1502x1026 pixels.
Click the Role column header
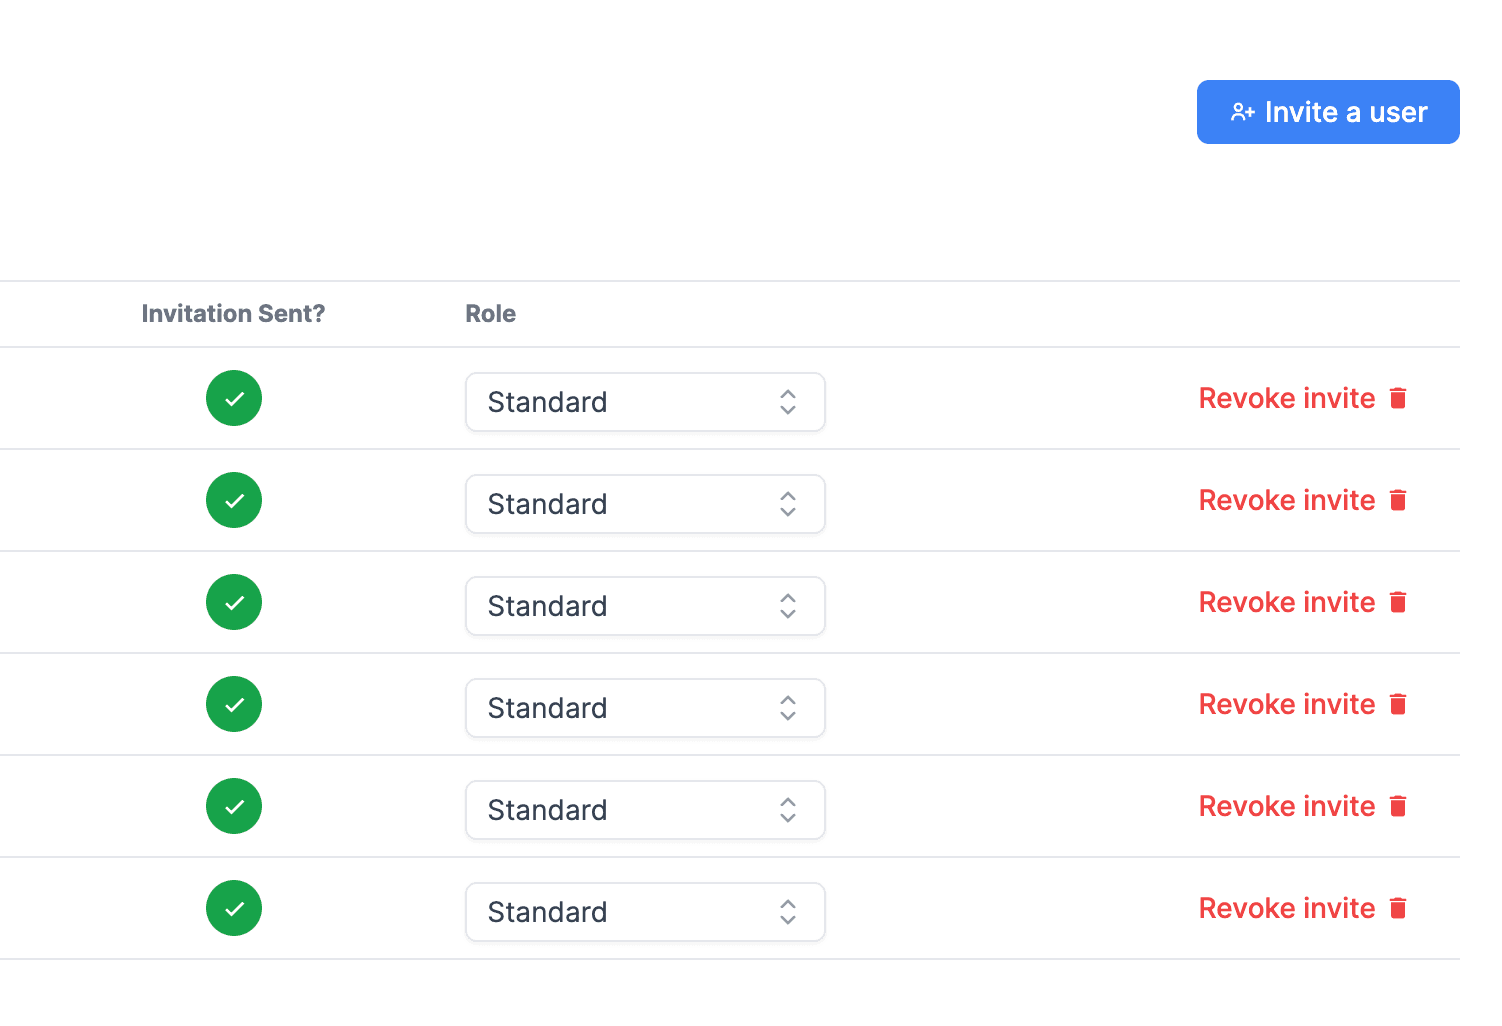490,313
